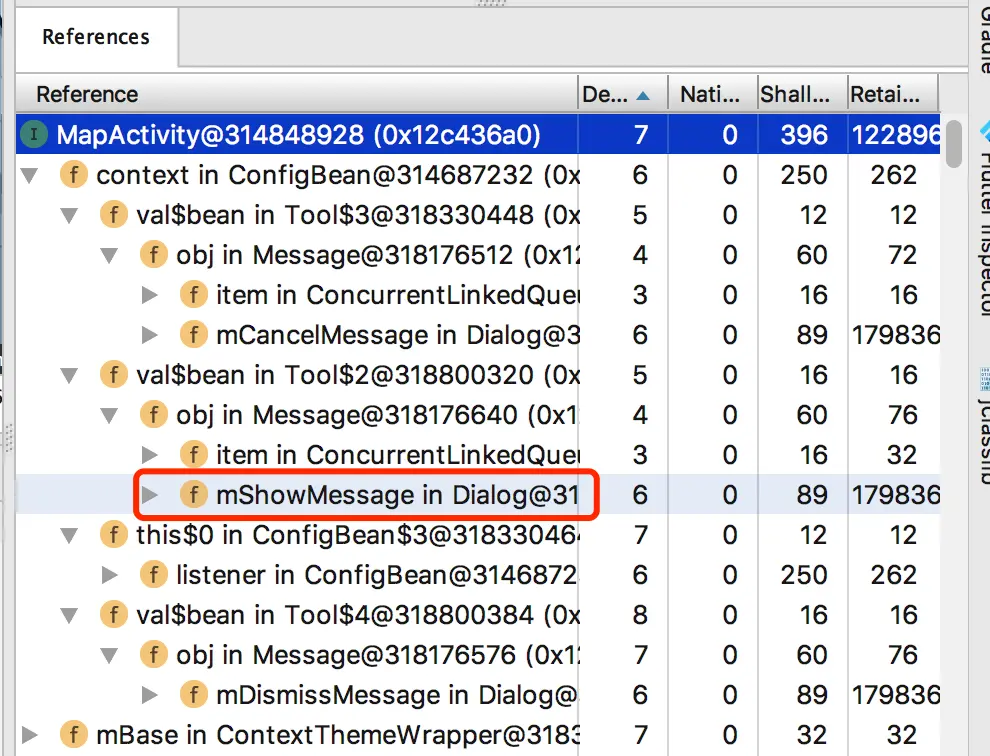Click the field icon of mBase in ContextThemeWrapper
This screenshot has height=756, width=990.
(73, 735)
